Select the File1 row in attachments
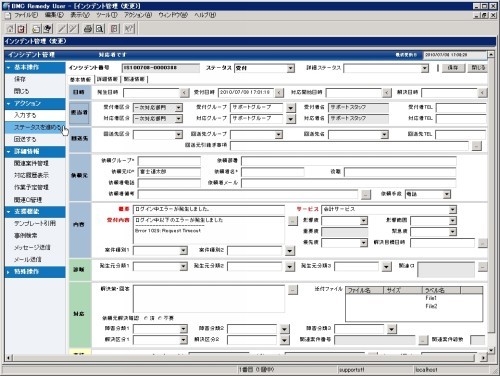 [414, 298]
